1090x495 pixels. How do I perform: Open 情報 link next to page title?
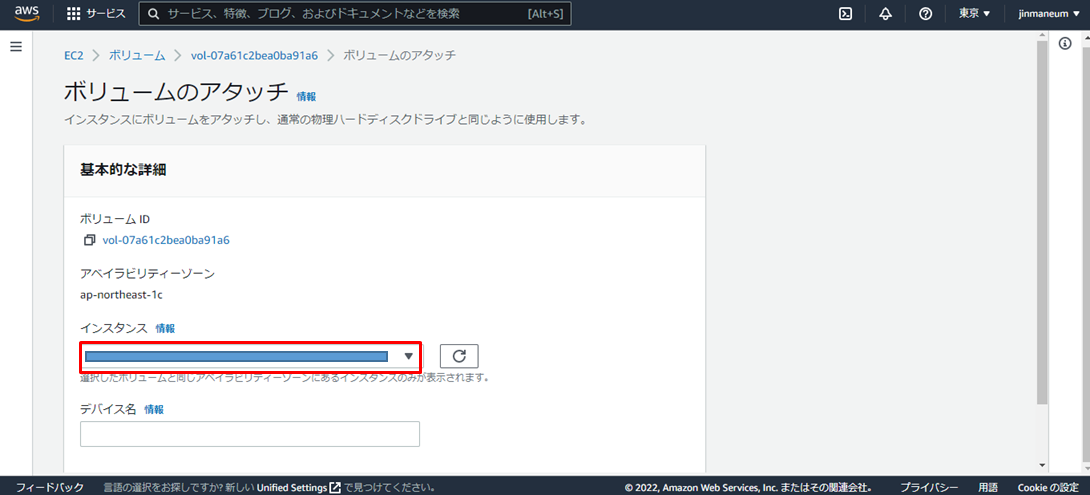(306, 97)
